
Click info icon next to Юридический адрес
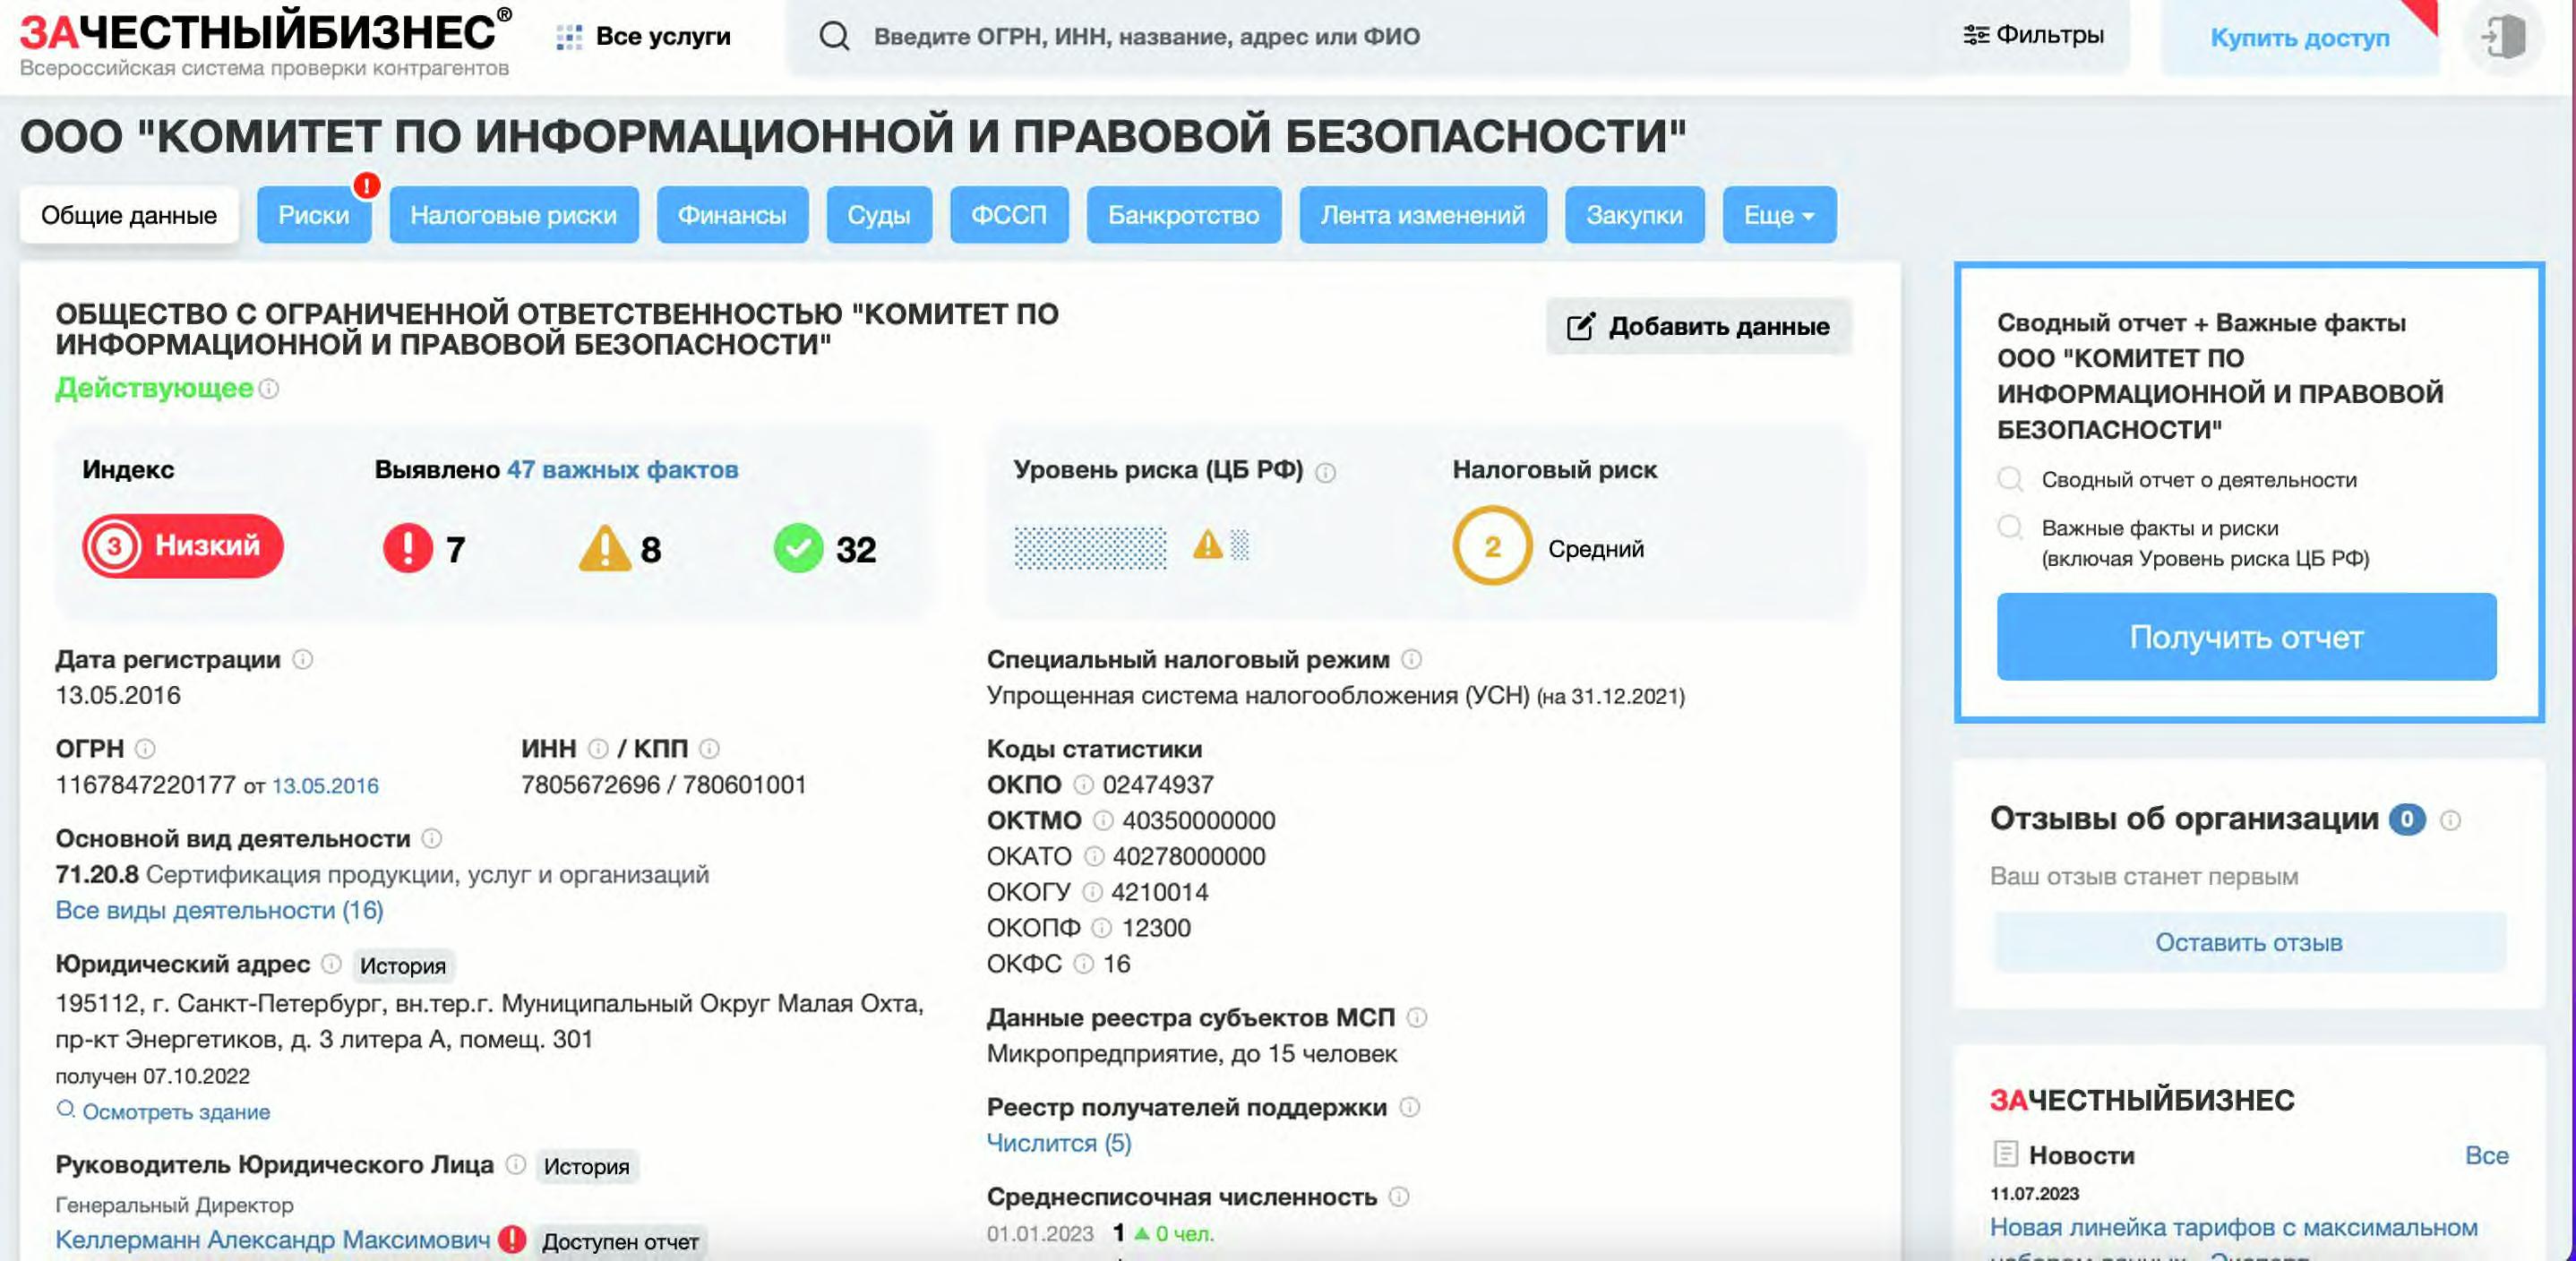pyautogui.click(x=331, y=963)
